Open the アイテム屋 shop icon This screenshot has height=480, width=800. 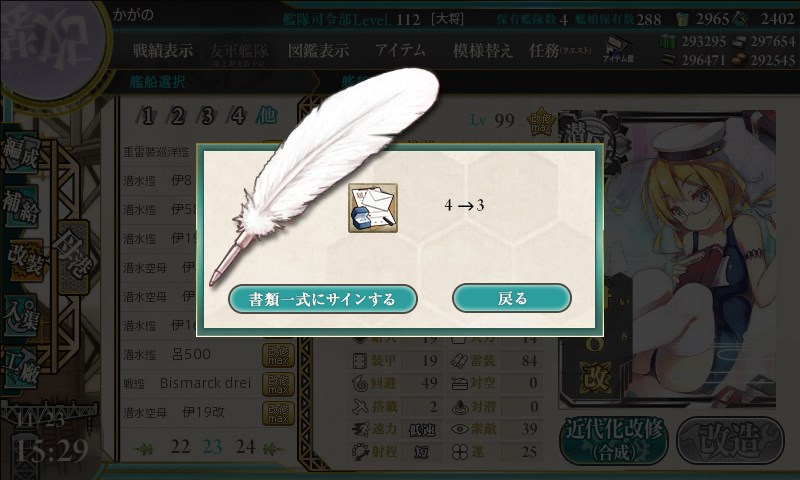coord(618,49)
